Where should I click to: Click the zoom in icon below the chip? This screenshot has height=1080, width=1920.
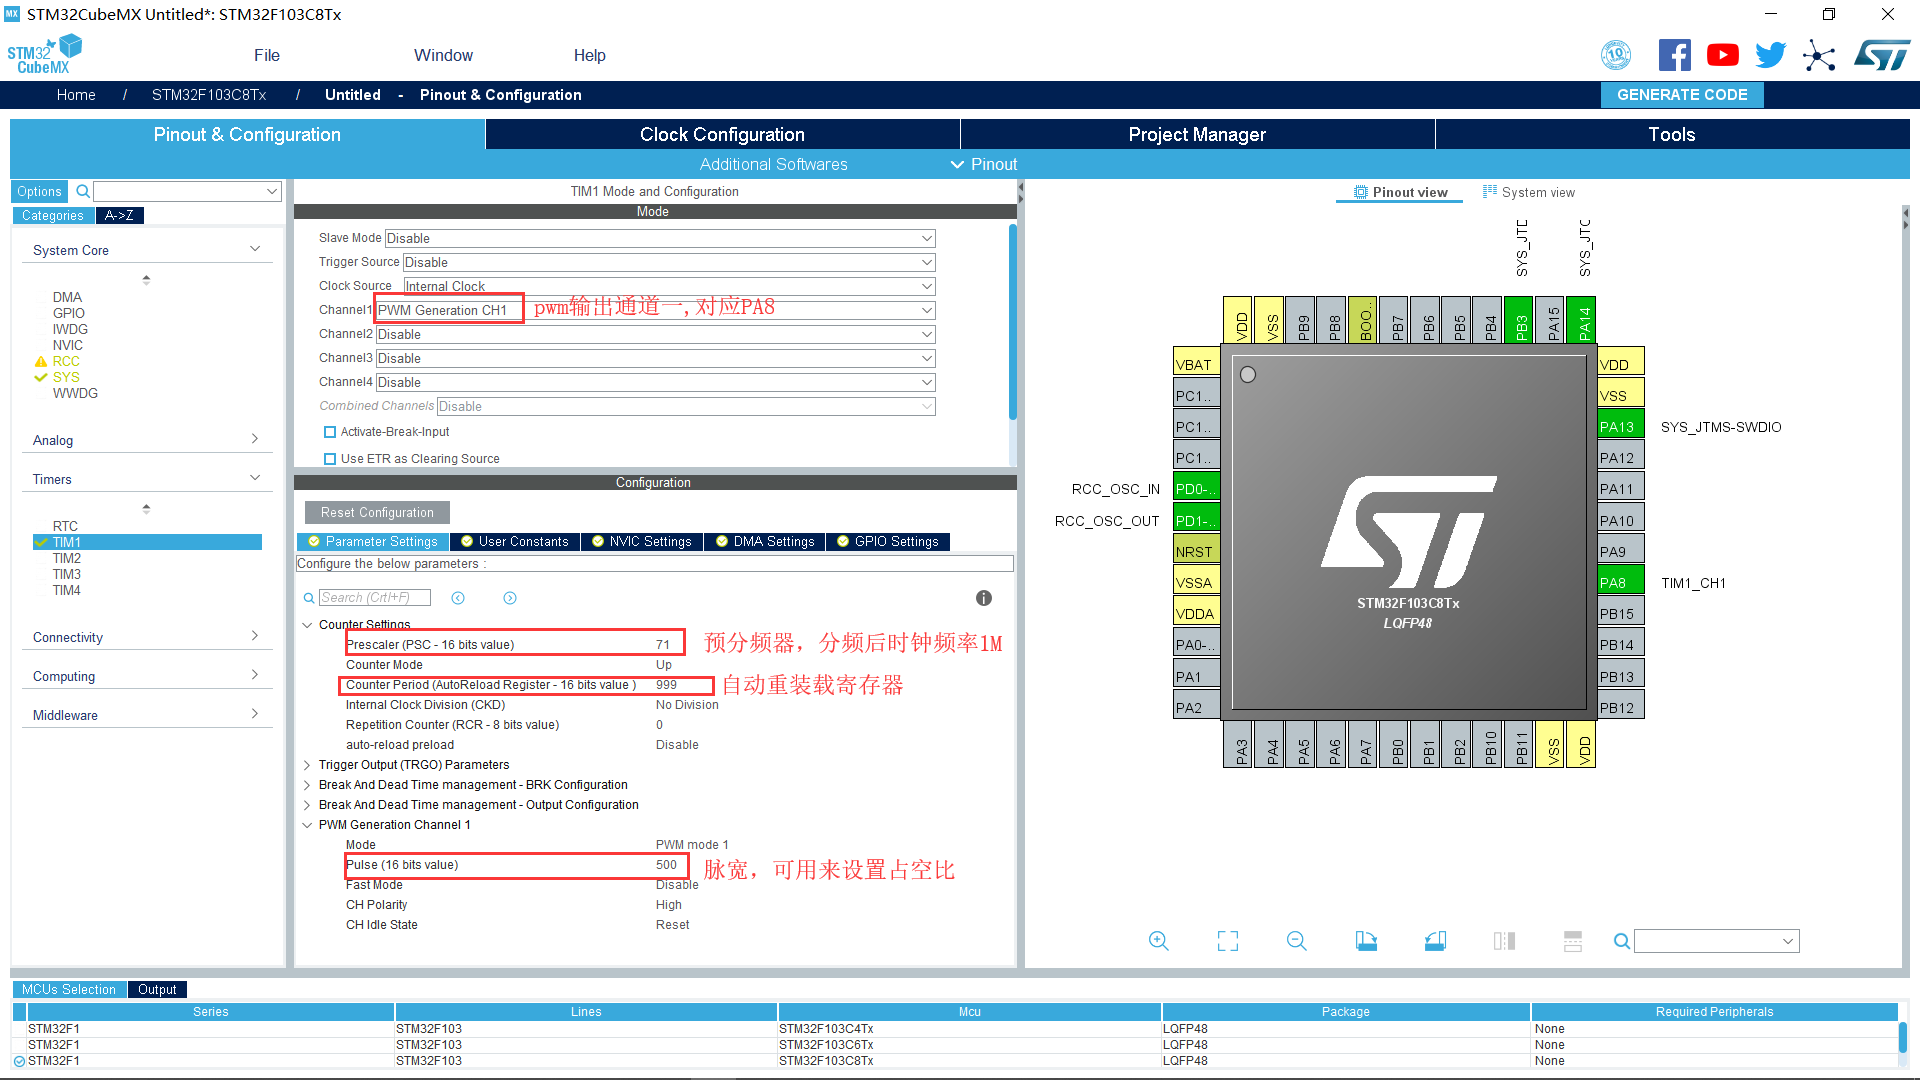1158,941
